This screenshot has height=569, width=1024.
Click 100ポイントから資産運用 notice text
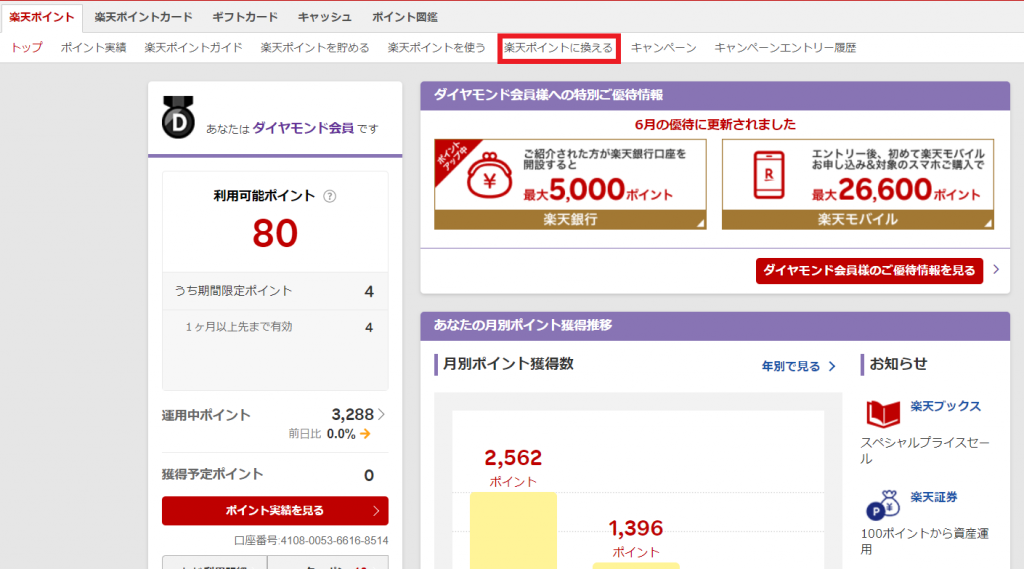[x=925, y=542]
